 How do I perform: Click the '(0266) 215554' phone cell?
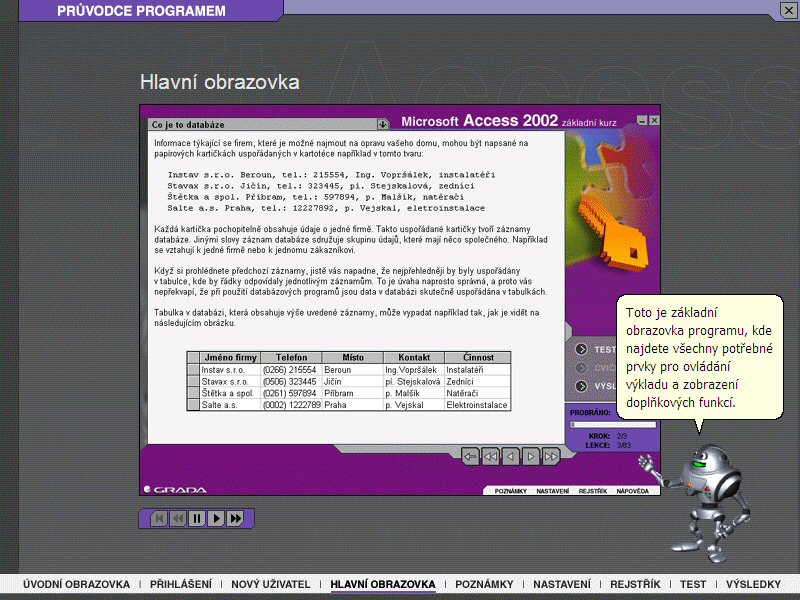click(x=291, y=370)
